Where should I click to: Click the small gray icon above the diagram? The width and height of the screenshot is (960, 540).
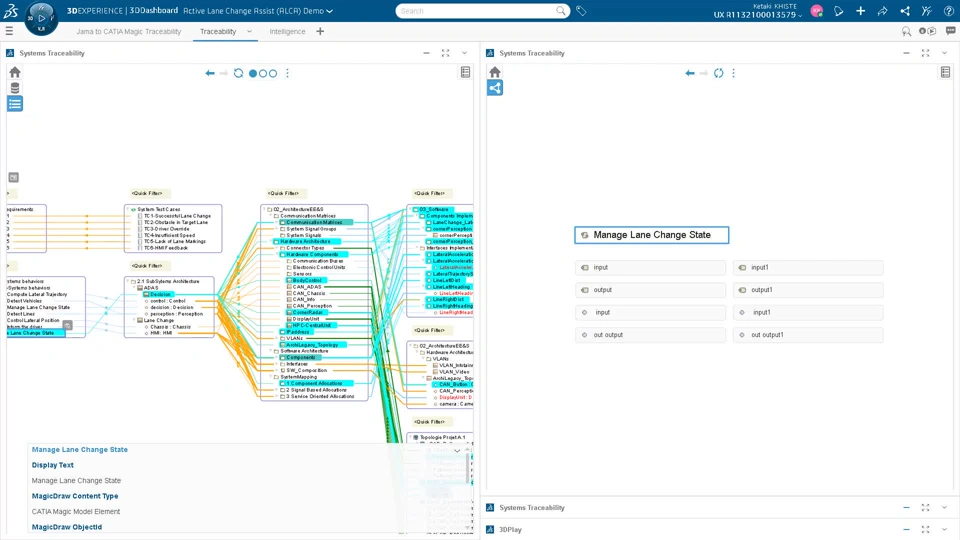(13, 178)
